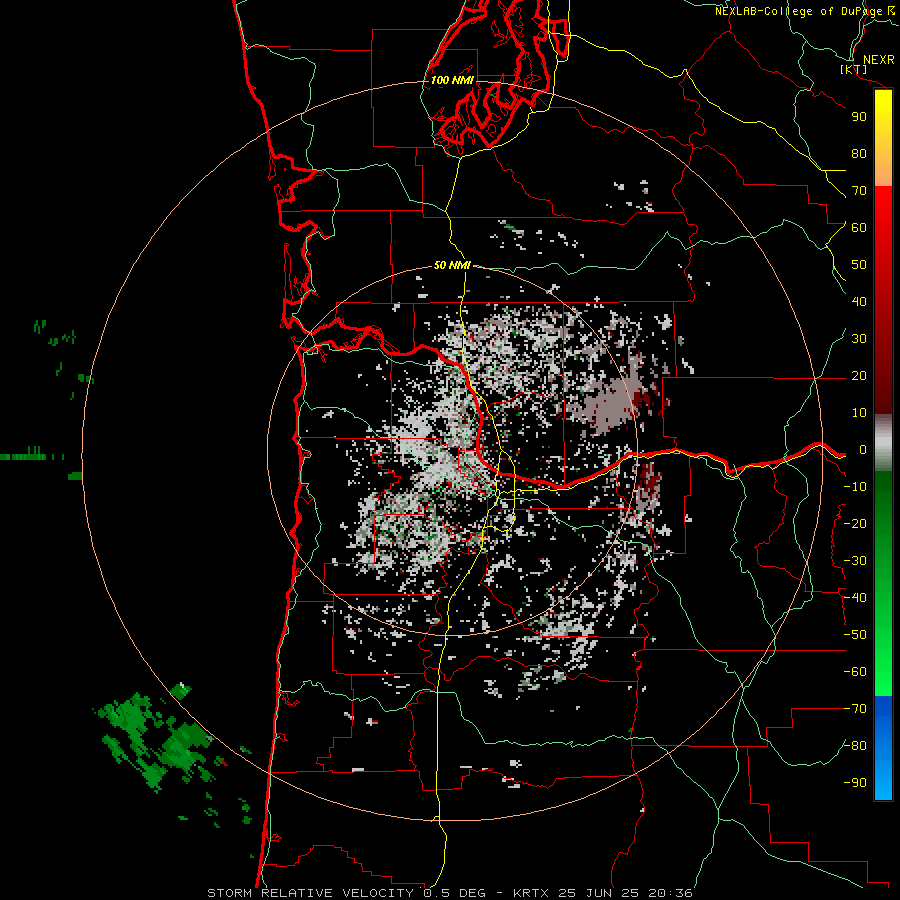Click the 90 value on velocity scale
Viewport: 900px width, 900px height.
(859, 117)
